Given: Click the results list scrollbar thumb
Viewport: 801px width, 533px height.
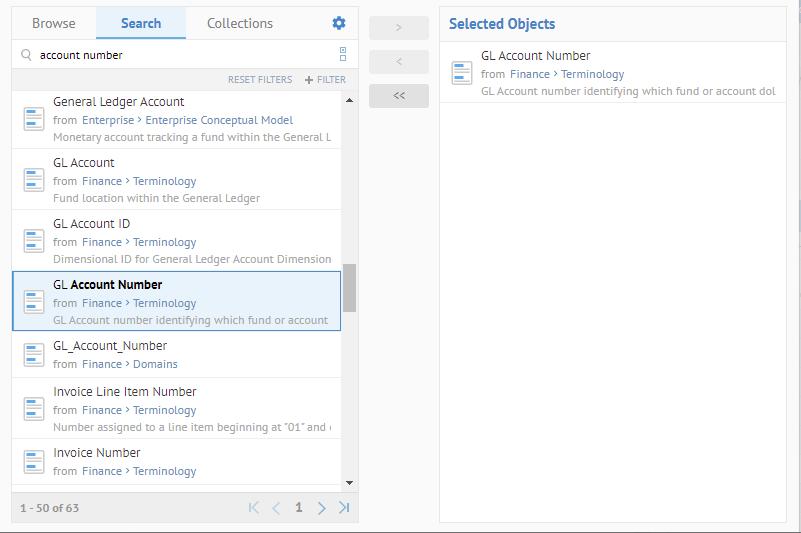Looking at the screenshot, I should (x=349, y=288).
